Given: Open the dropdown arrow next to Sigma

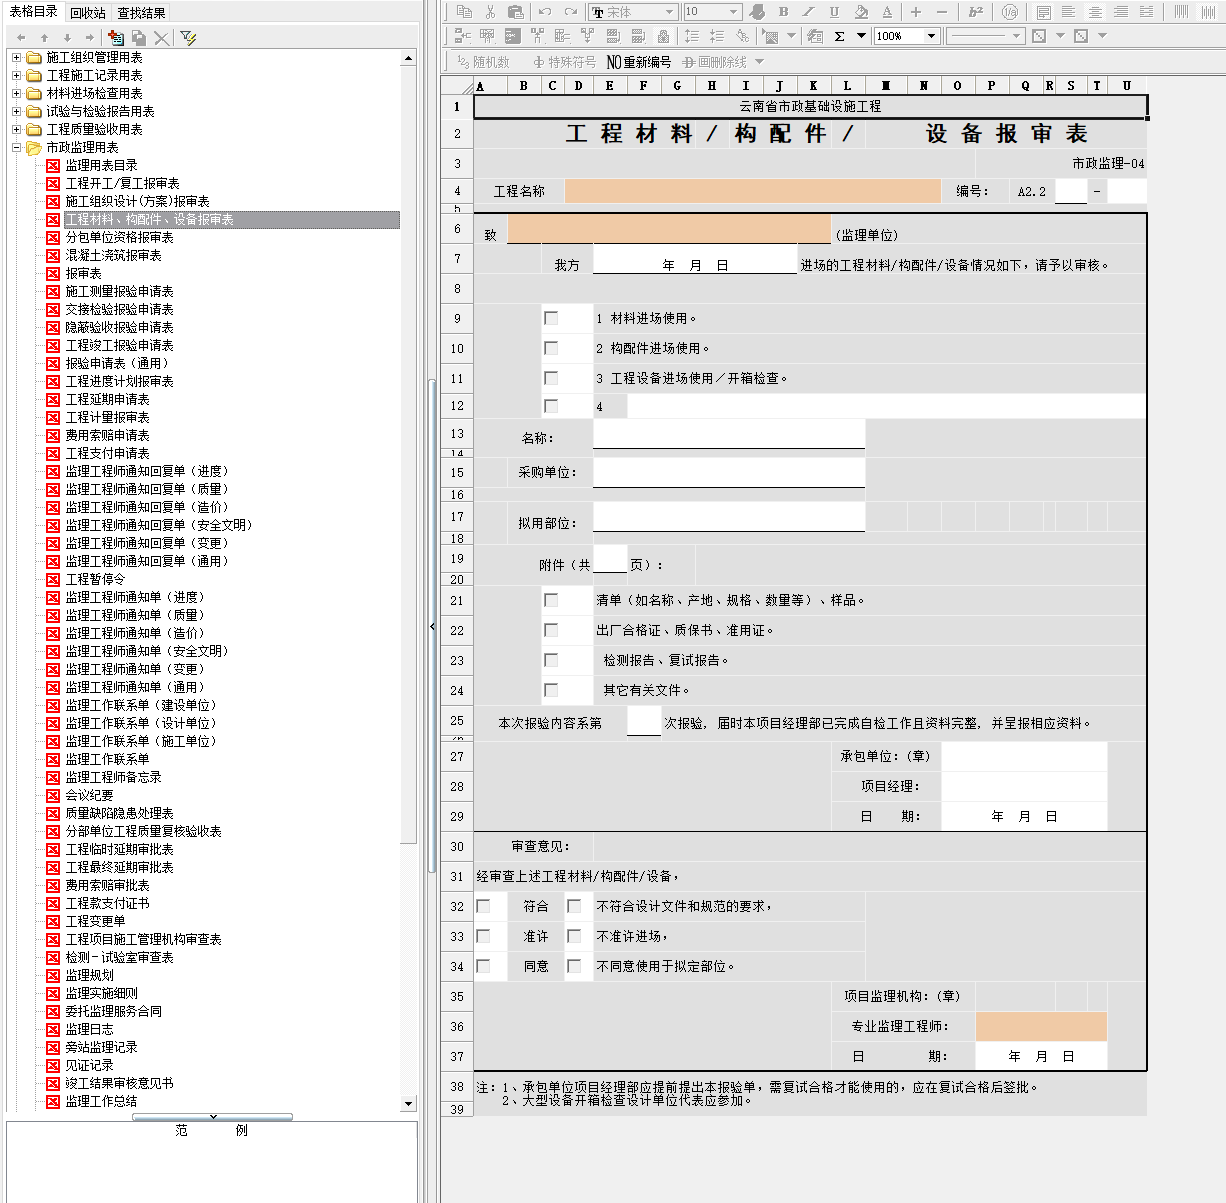Looking at the screenshot, I should (x=861, y=36).
